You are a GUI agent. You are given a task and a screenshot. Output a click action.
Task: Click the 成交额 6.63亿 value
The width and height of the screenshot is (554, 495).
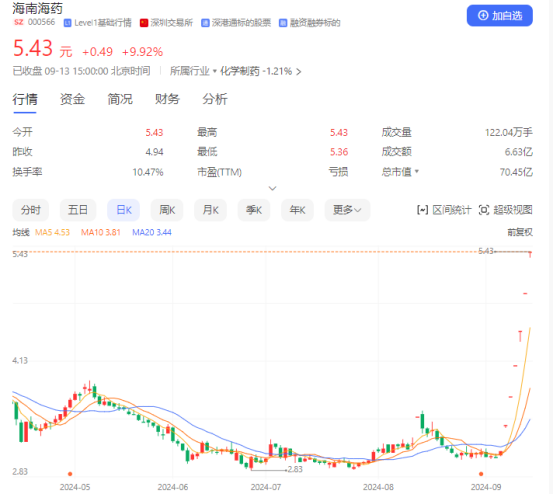518,152
